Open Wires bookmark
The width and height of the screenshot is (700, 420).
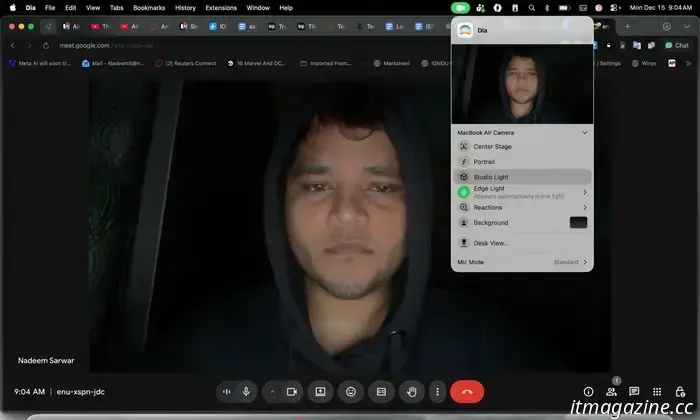pos(644,63)
